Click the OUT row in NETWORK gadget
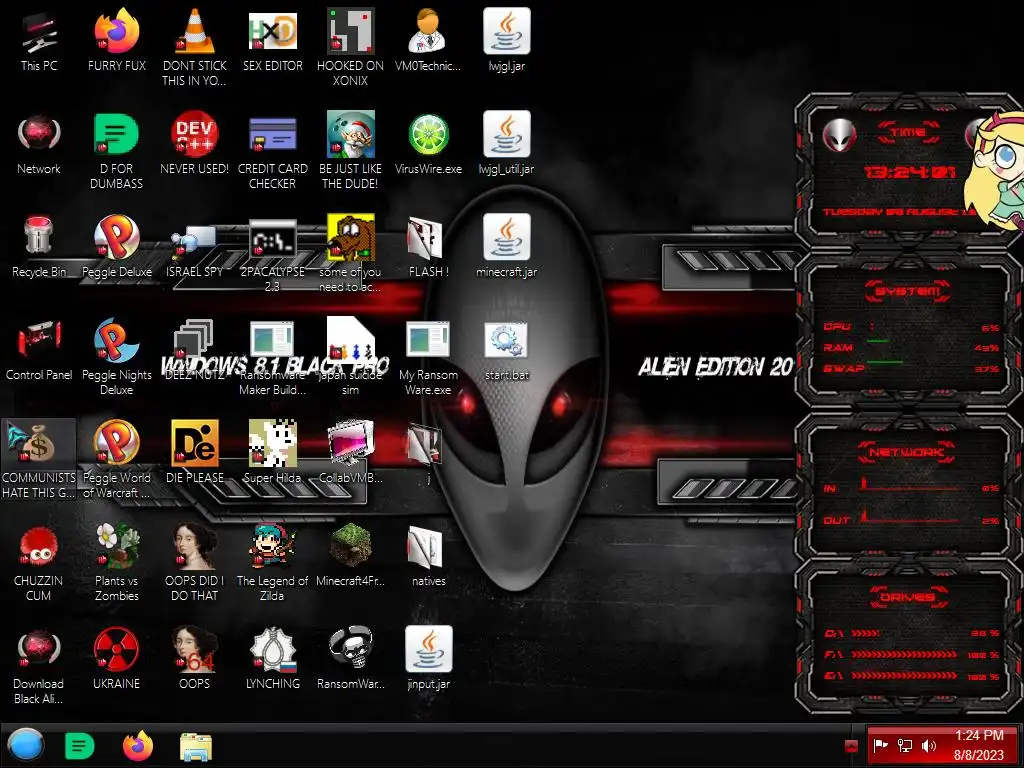1024x768 pixels. (910, 519)
